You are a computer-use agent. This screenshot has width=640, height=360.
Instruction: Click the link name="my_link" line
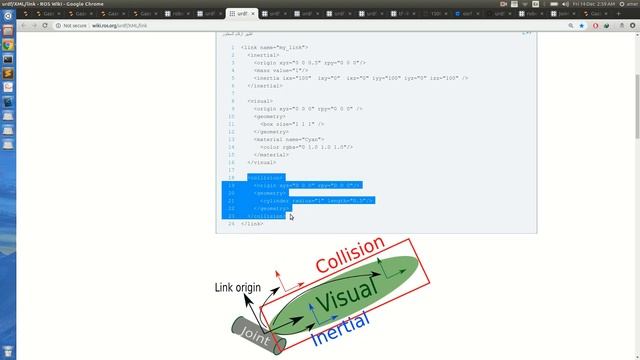274,47
